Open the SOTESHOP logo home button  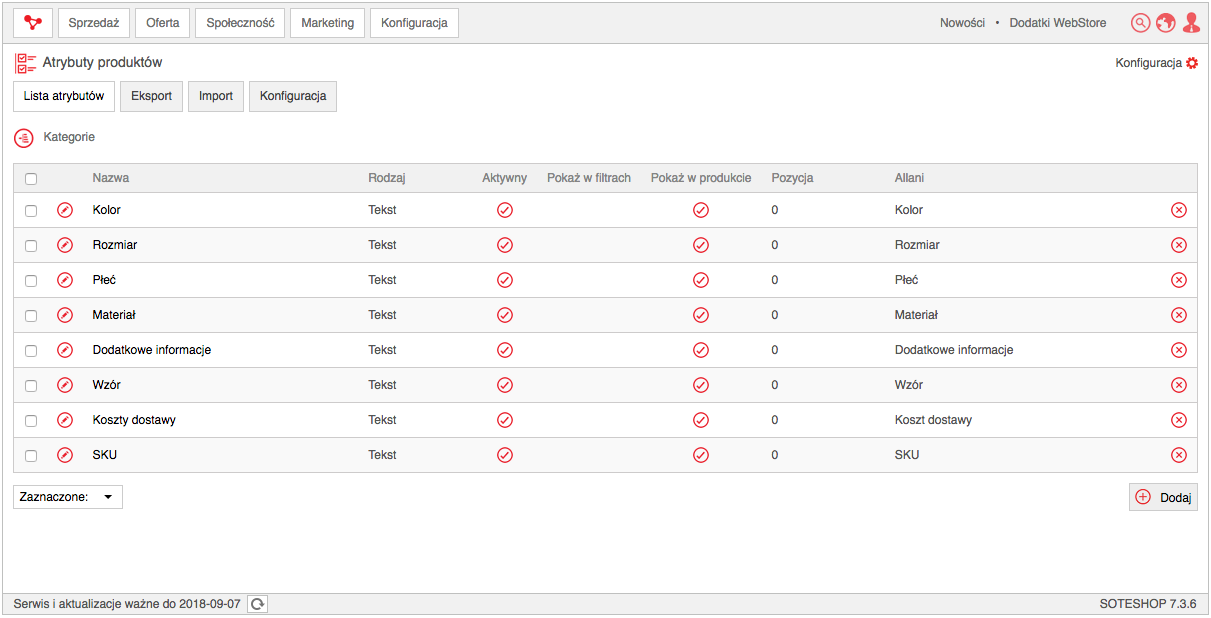click(33, 22)
